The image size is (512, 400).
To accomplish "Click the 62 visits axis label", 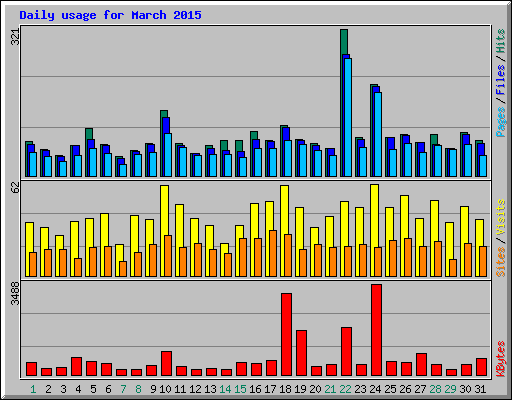I will 15,188.
